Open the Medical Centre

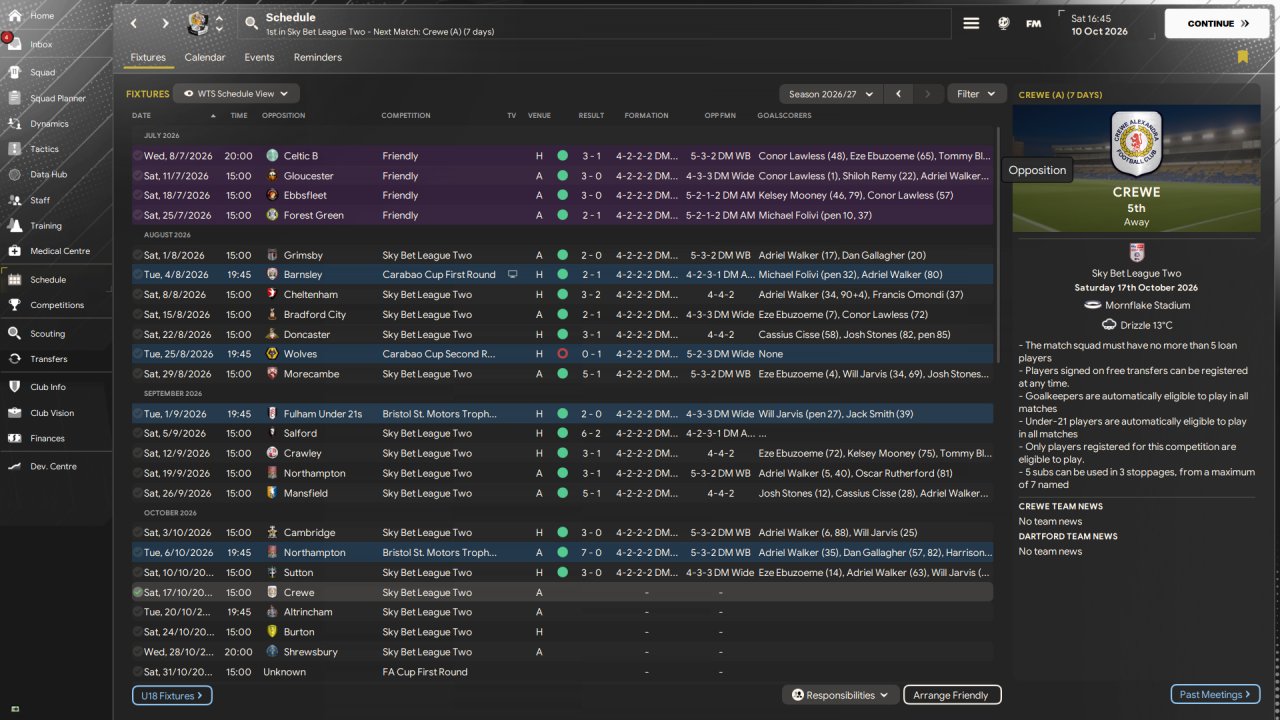coord(59,251)
